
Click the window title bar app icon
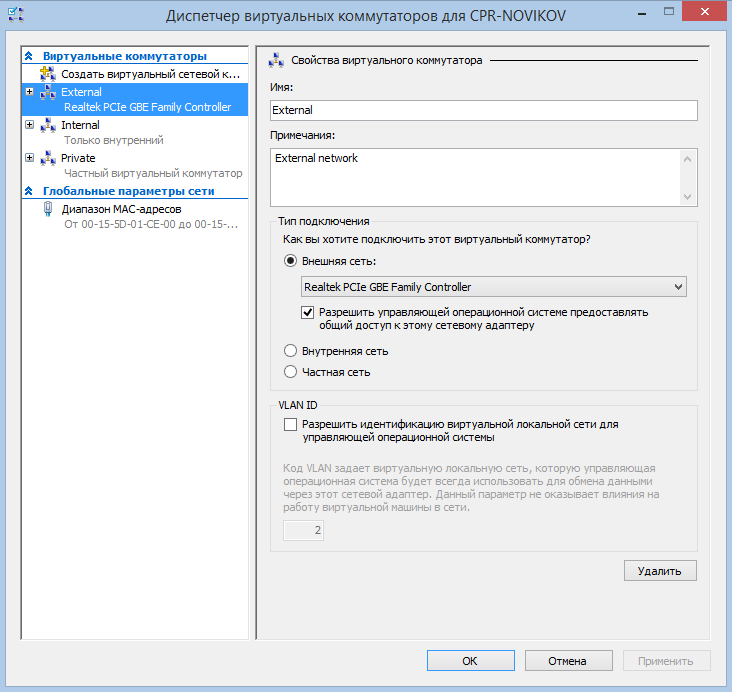click(x=15, y=15)
